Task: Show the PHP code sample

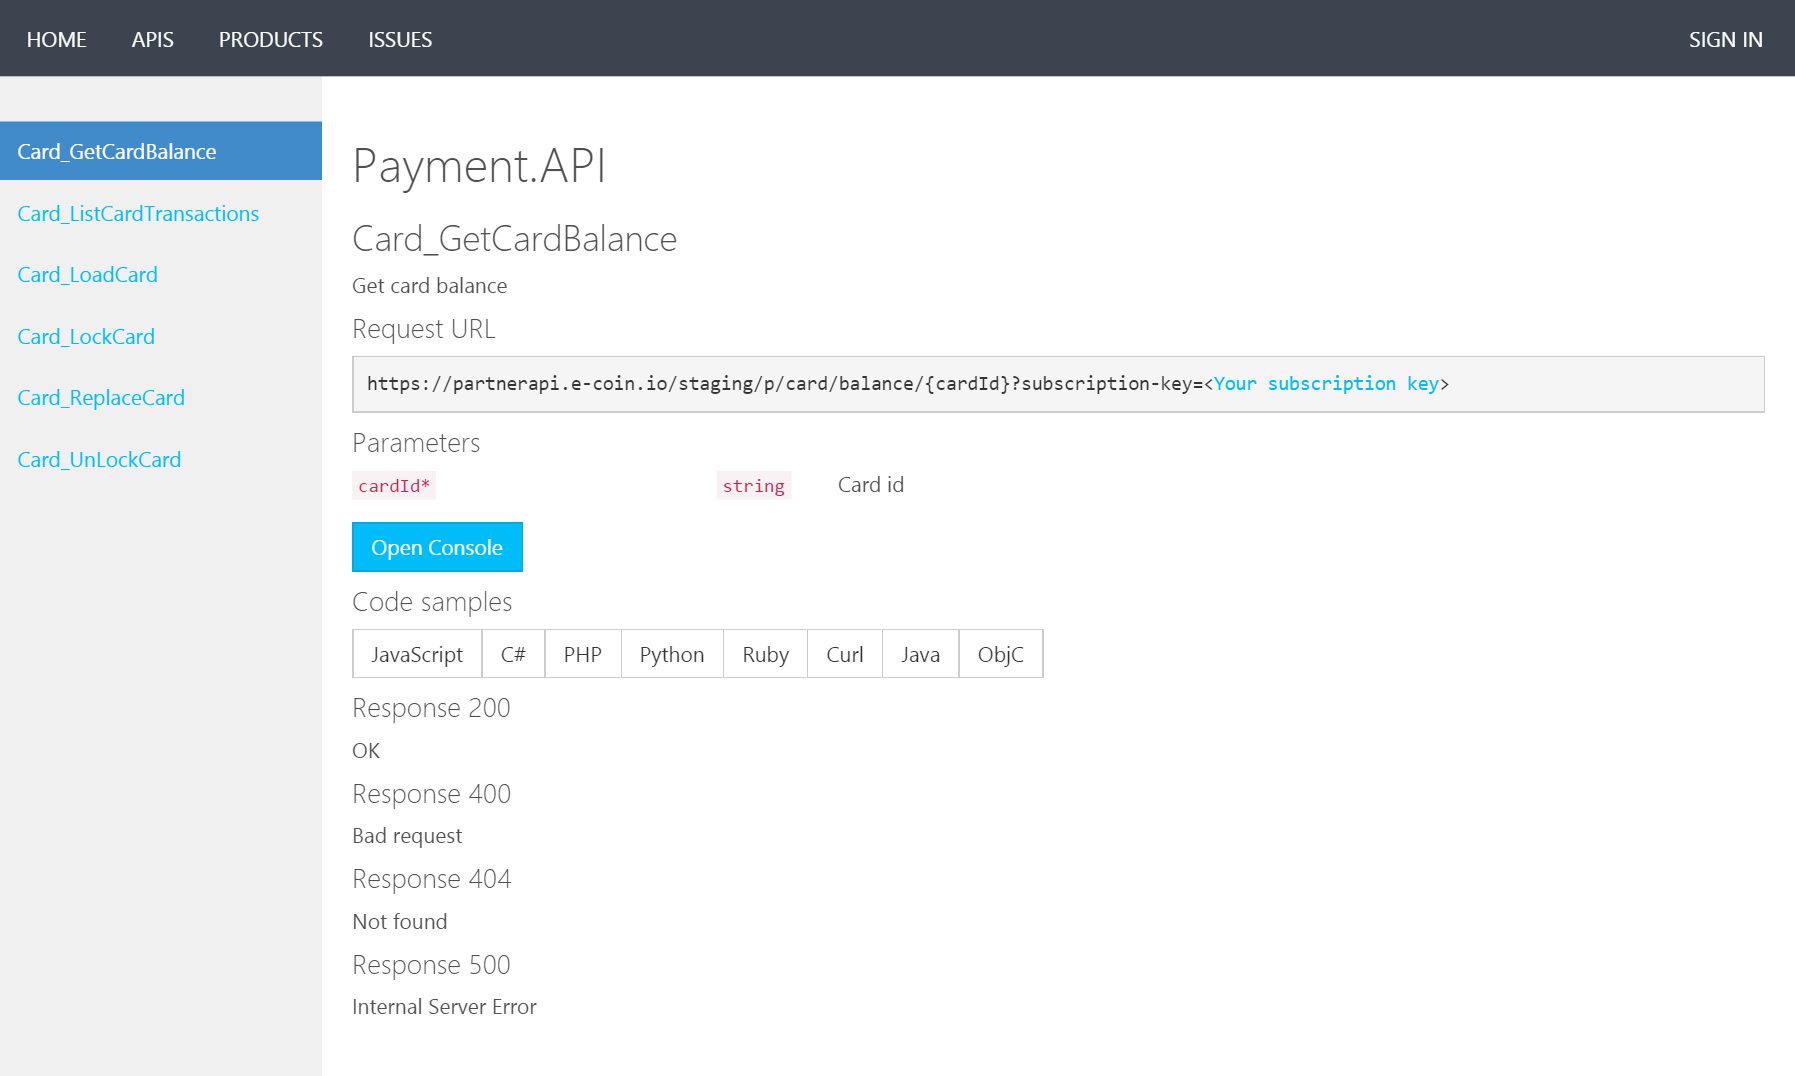Action: (x=583, y=653)
